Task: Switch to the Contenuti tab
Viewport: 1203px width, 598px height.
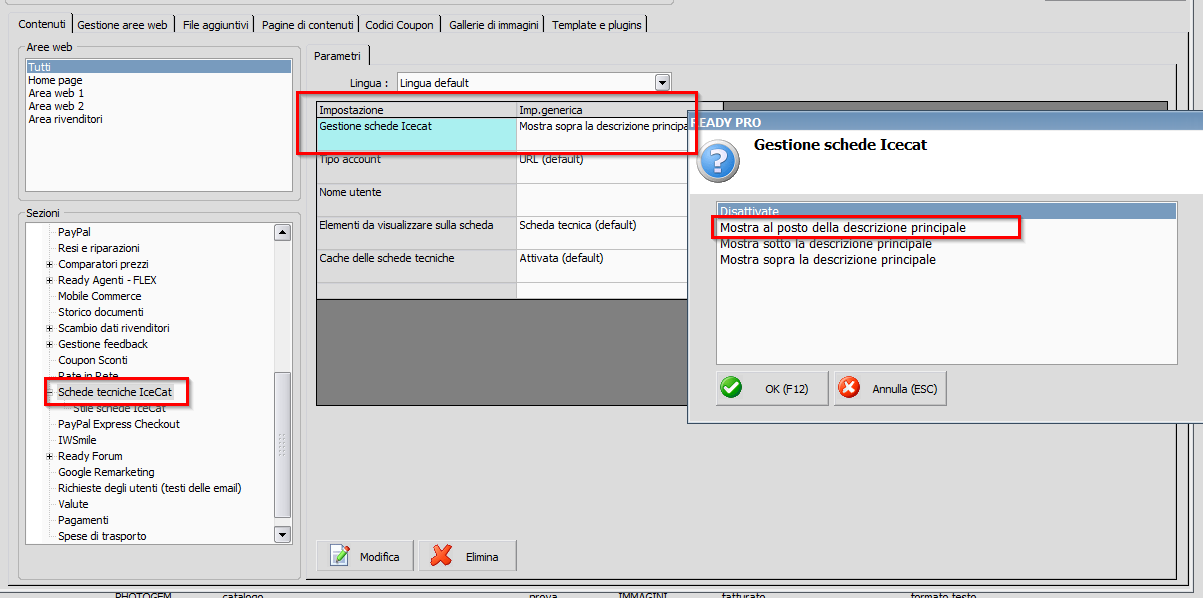Action: click(x=43, y=23)
